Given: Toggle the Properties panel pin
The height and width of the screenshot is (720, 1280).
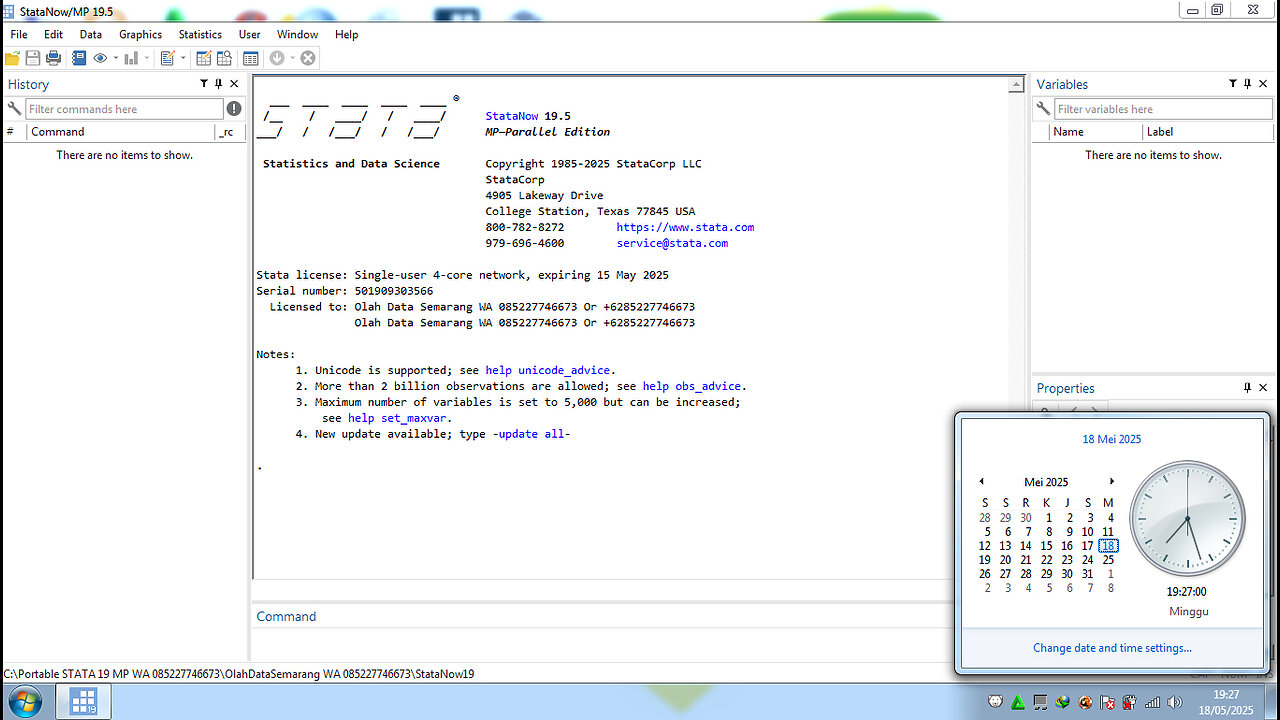Looking at the screenshot, I should [1248, 388].
